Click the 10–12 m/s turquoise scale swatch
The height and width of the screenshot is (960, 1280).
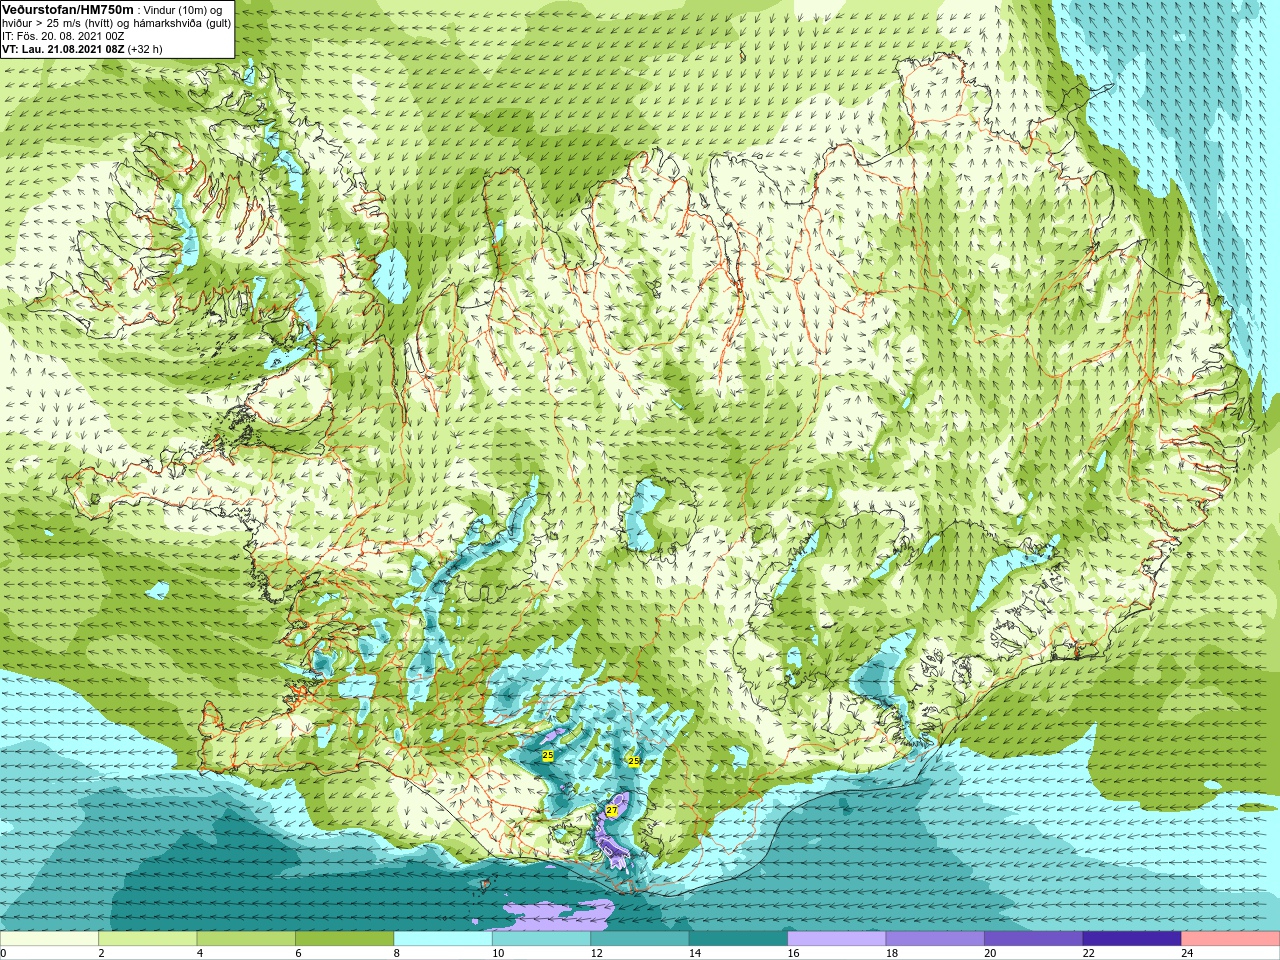(x=541, y=939)
